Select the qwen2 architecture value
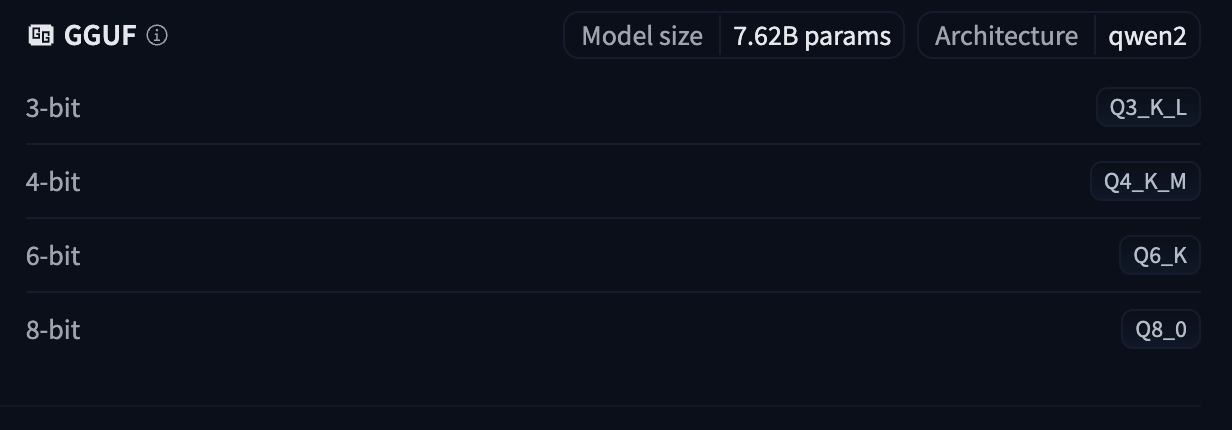Screen dimensions: 1232x430 1147,36
